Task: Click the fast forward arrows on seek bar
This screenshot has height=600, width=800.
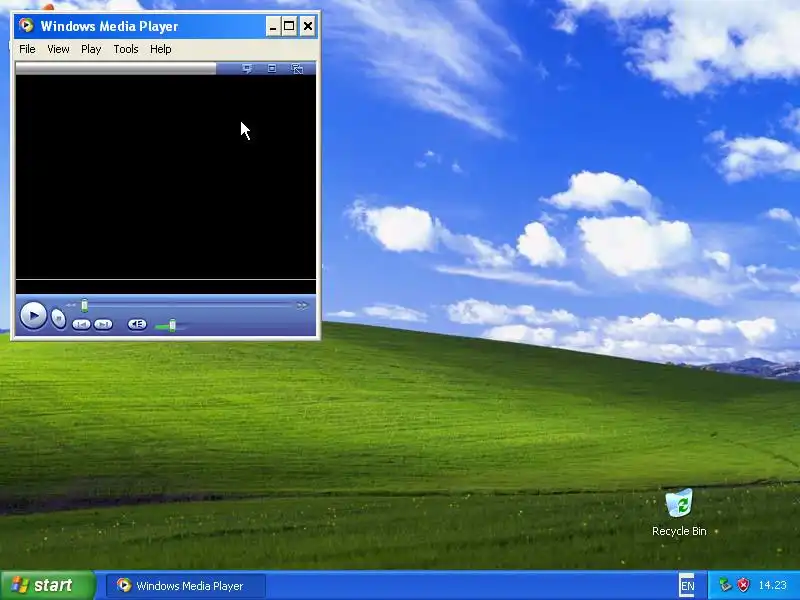Action: pos(303,305)
